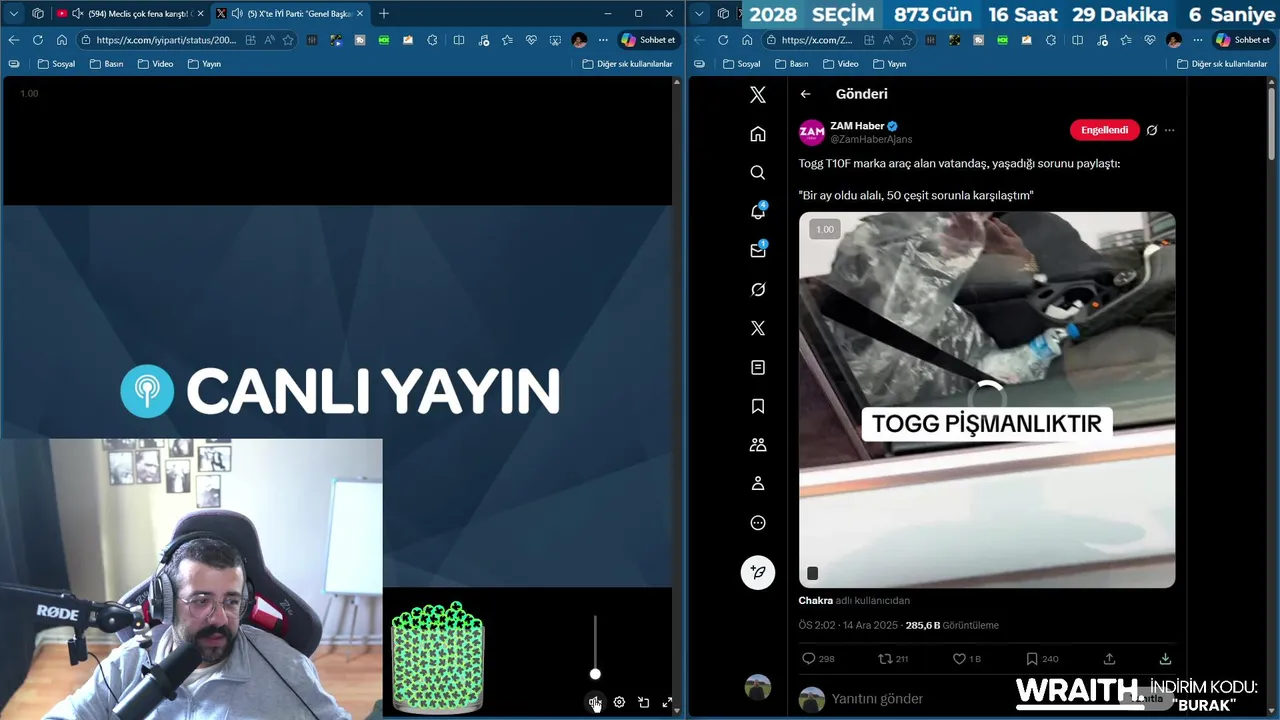Open Diğer sık kullanılanlar folder in right window
Screen dimensions: 1280x720
[x=1222, y=64]
